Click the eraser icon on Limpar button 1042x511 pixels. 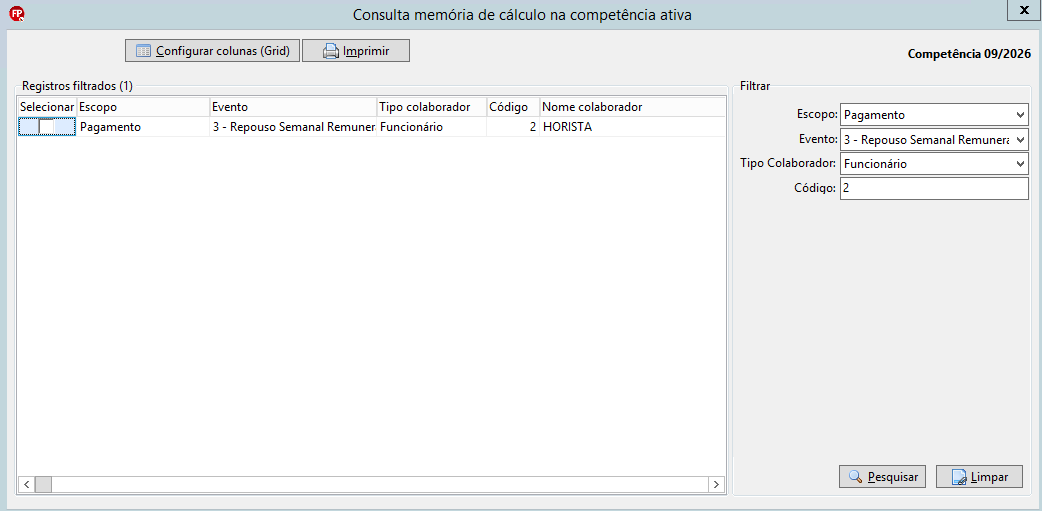point(960,477)
